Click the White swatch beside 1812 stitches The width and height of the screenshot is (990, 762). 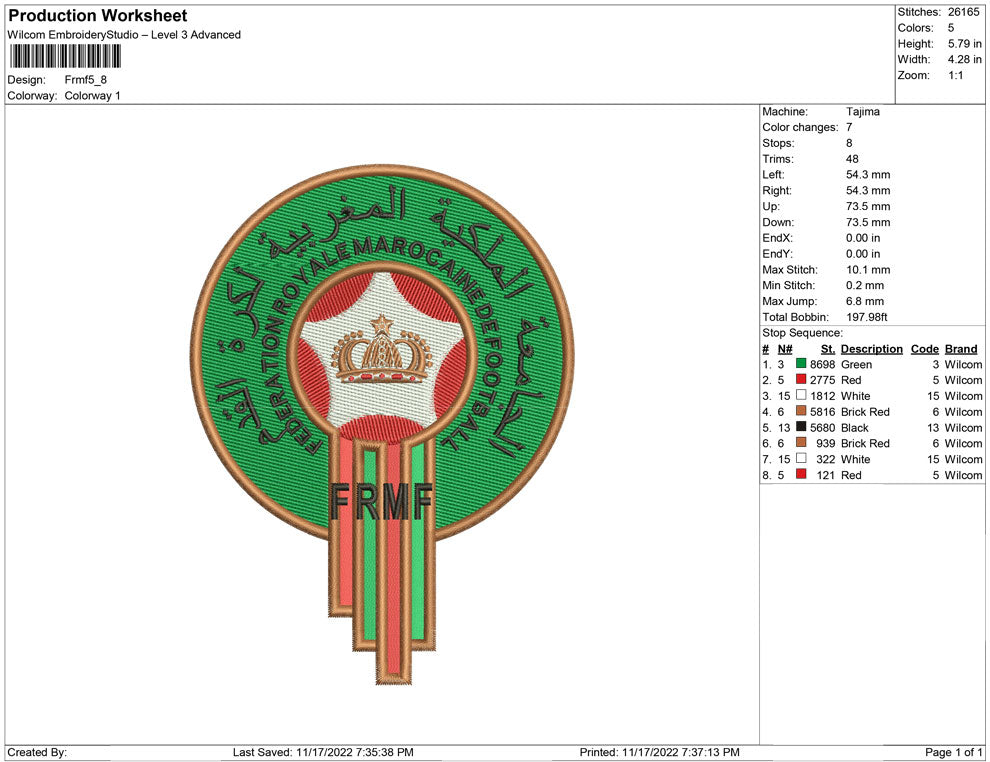point(801,395)
